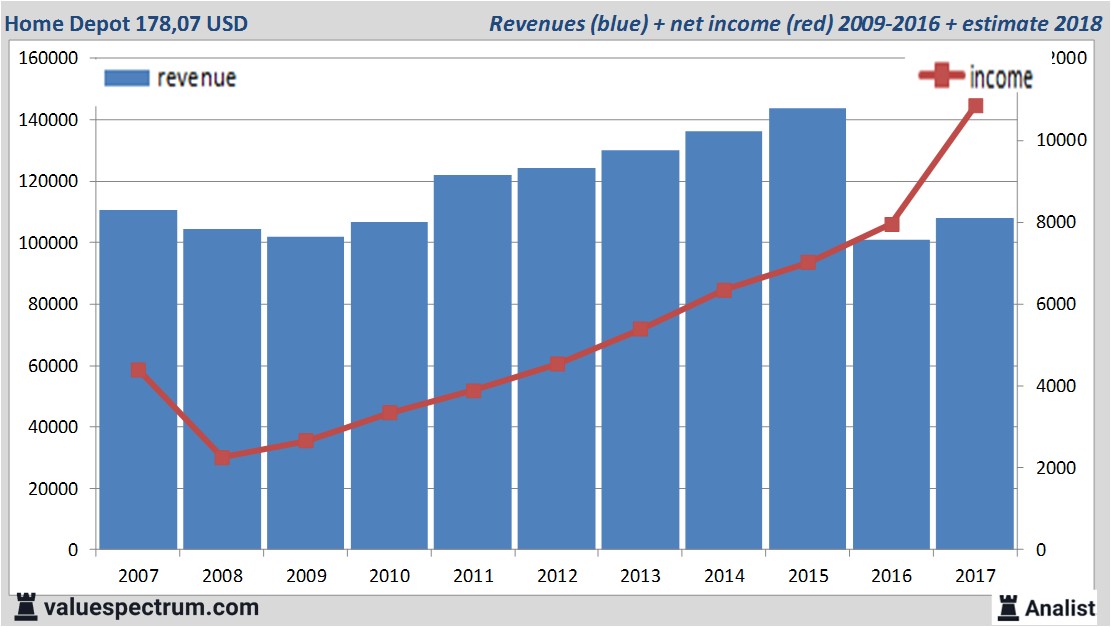Click the 2007 income data point
The image size is (1111, 627).
pyautogui.click(x=138, y=370)
